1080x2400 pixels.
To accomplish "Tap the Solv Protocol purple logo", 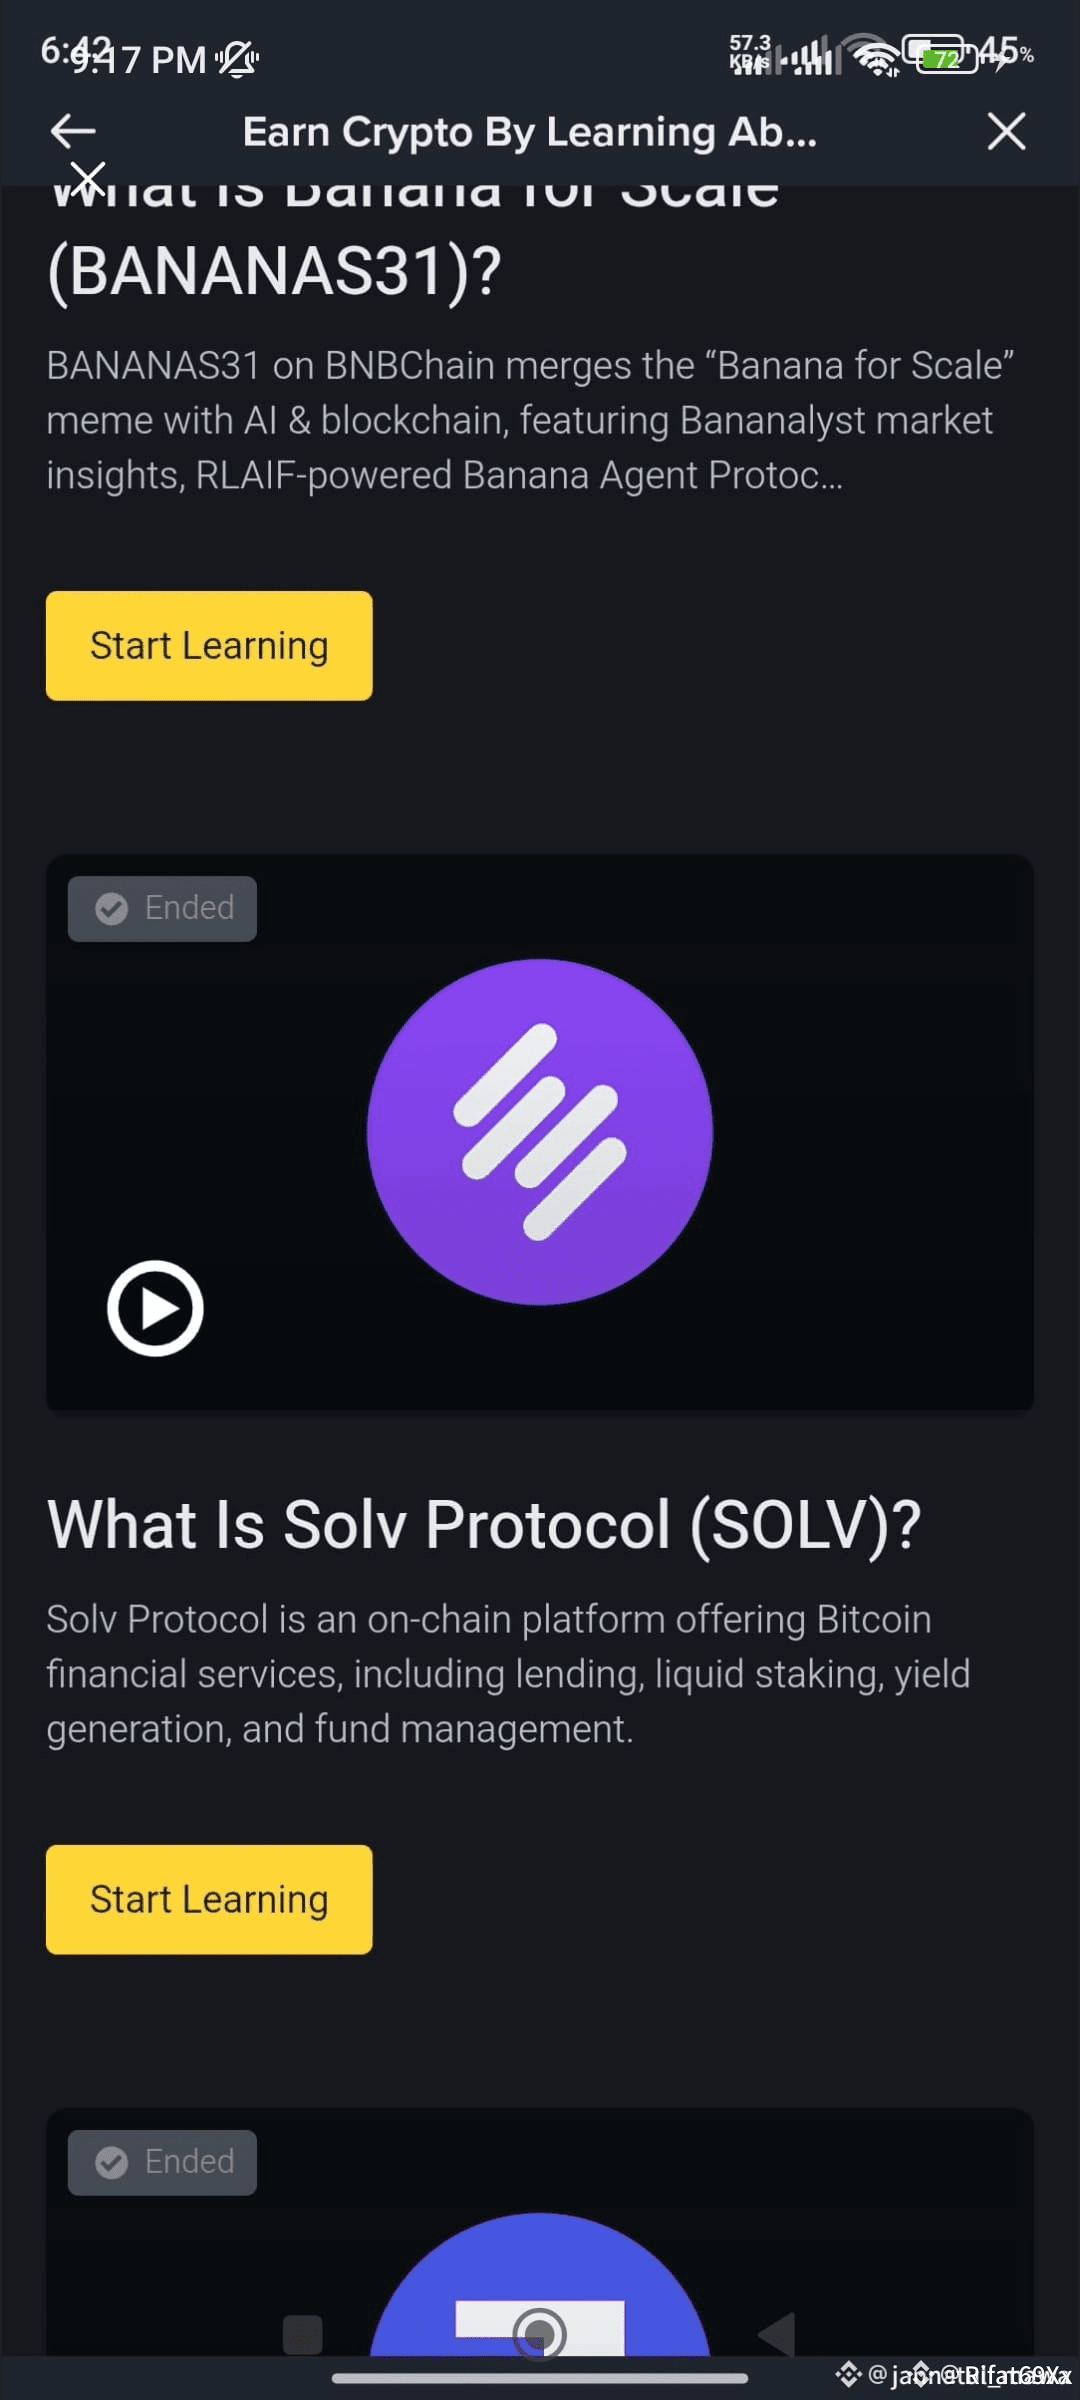I will tap(540, 1130).
